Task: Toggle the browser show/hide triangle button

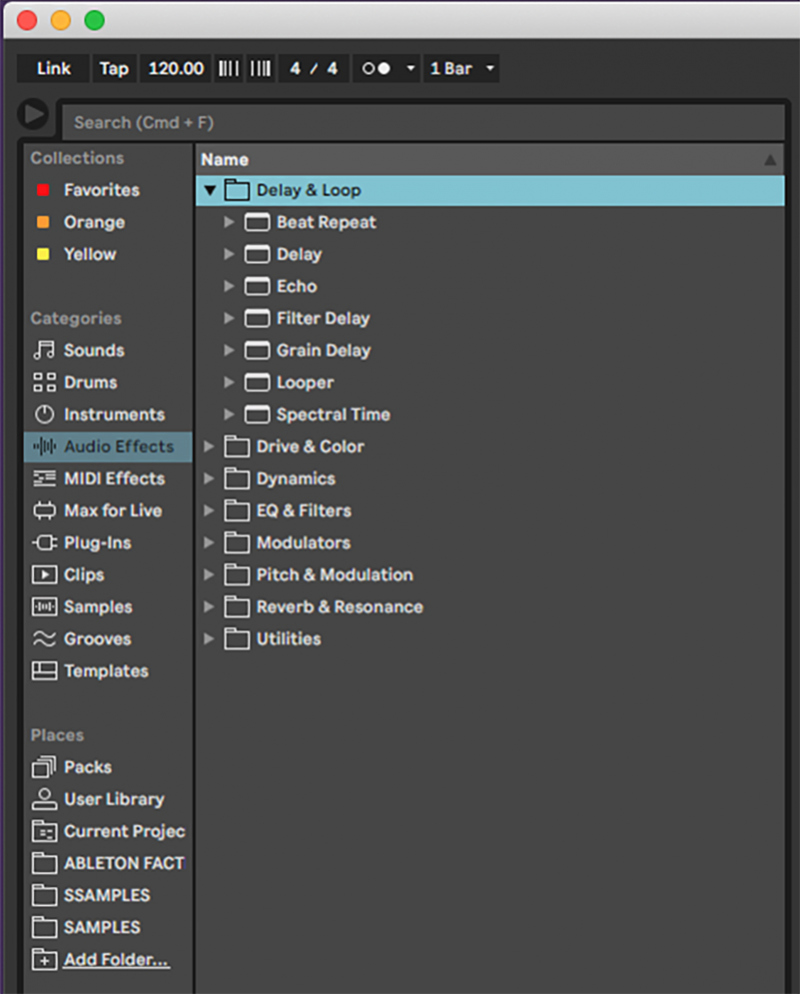Action: tap(34, 114)
